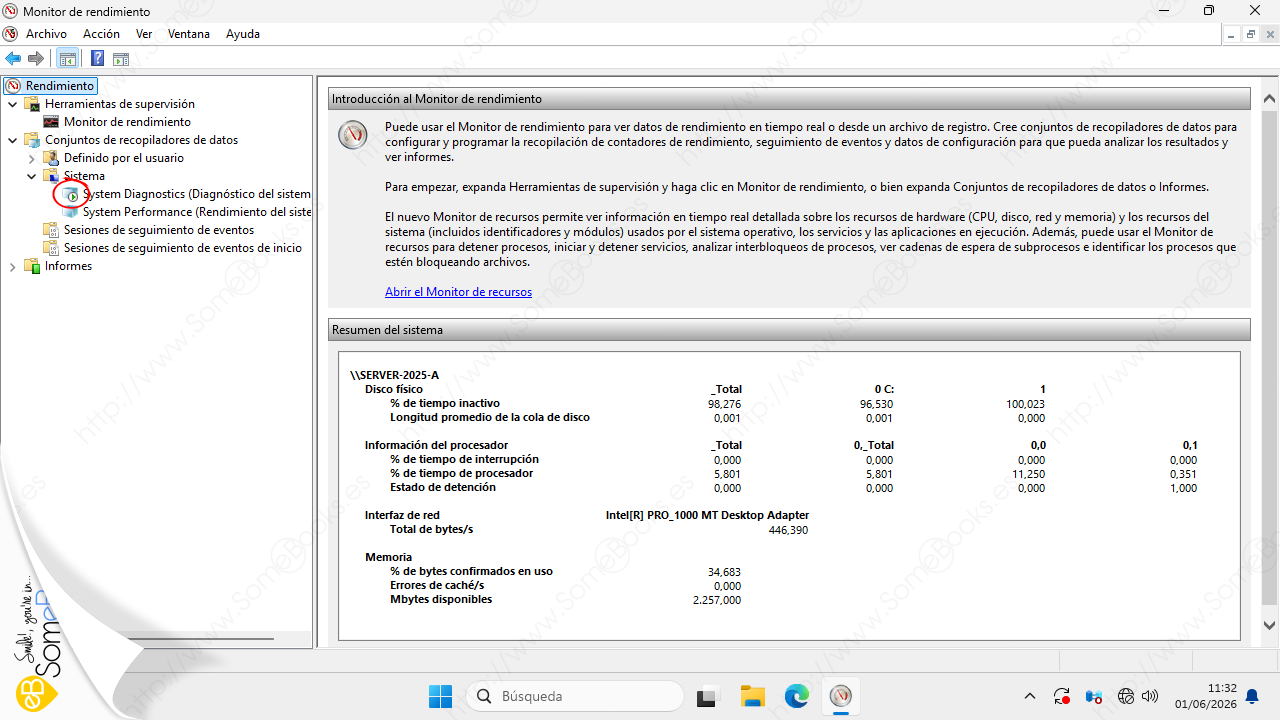Click the Disco físico label
Viewport: 1280px width, 720px height.
(x=394, y=389)
